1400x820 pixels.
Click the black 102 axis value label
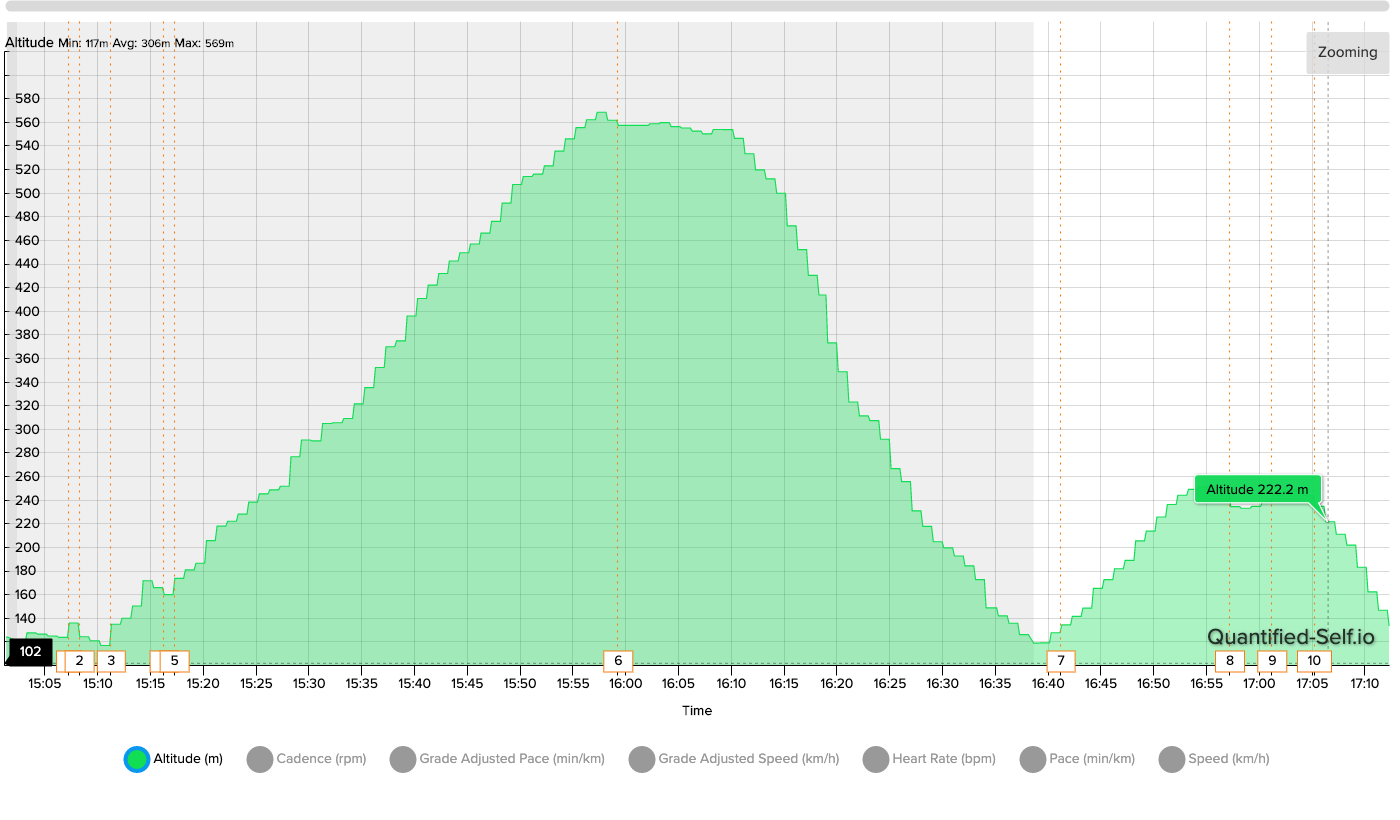[30, 652]
